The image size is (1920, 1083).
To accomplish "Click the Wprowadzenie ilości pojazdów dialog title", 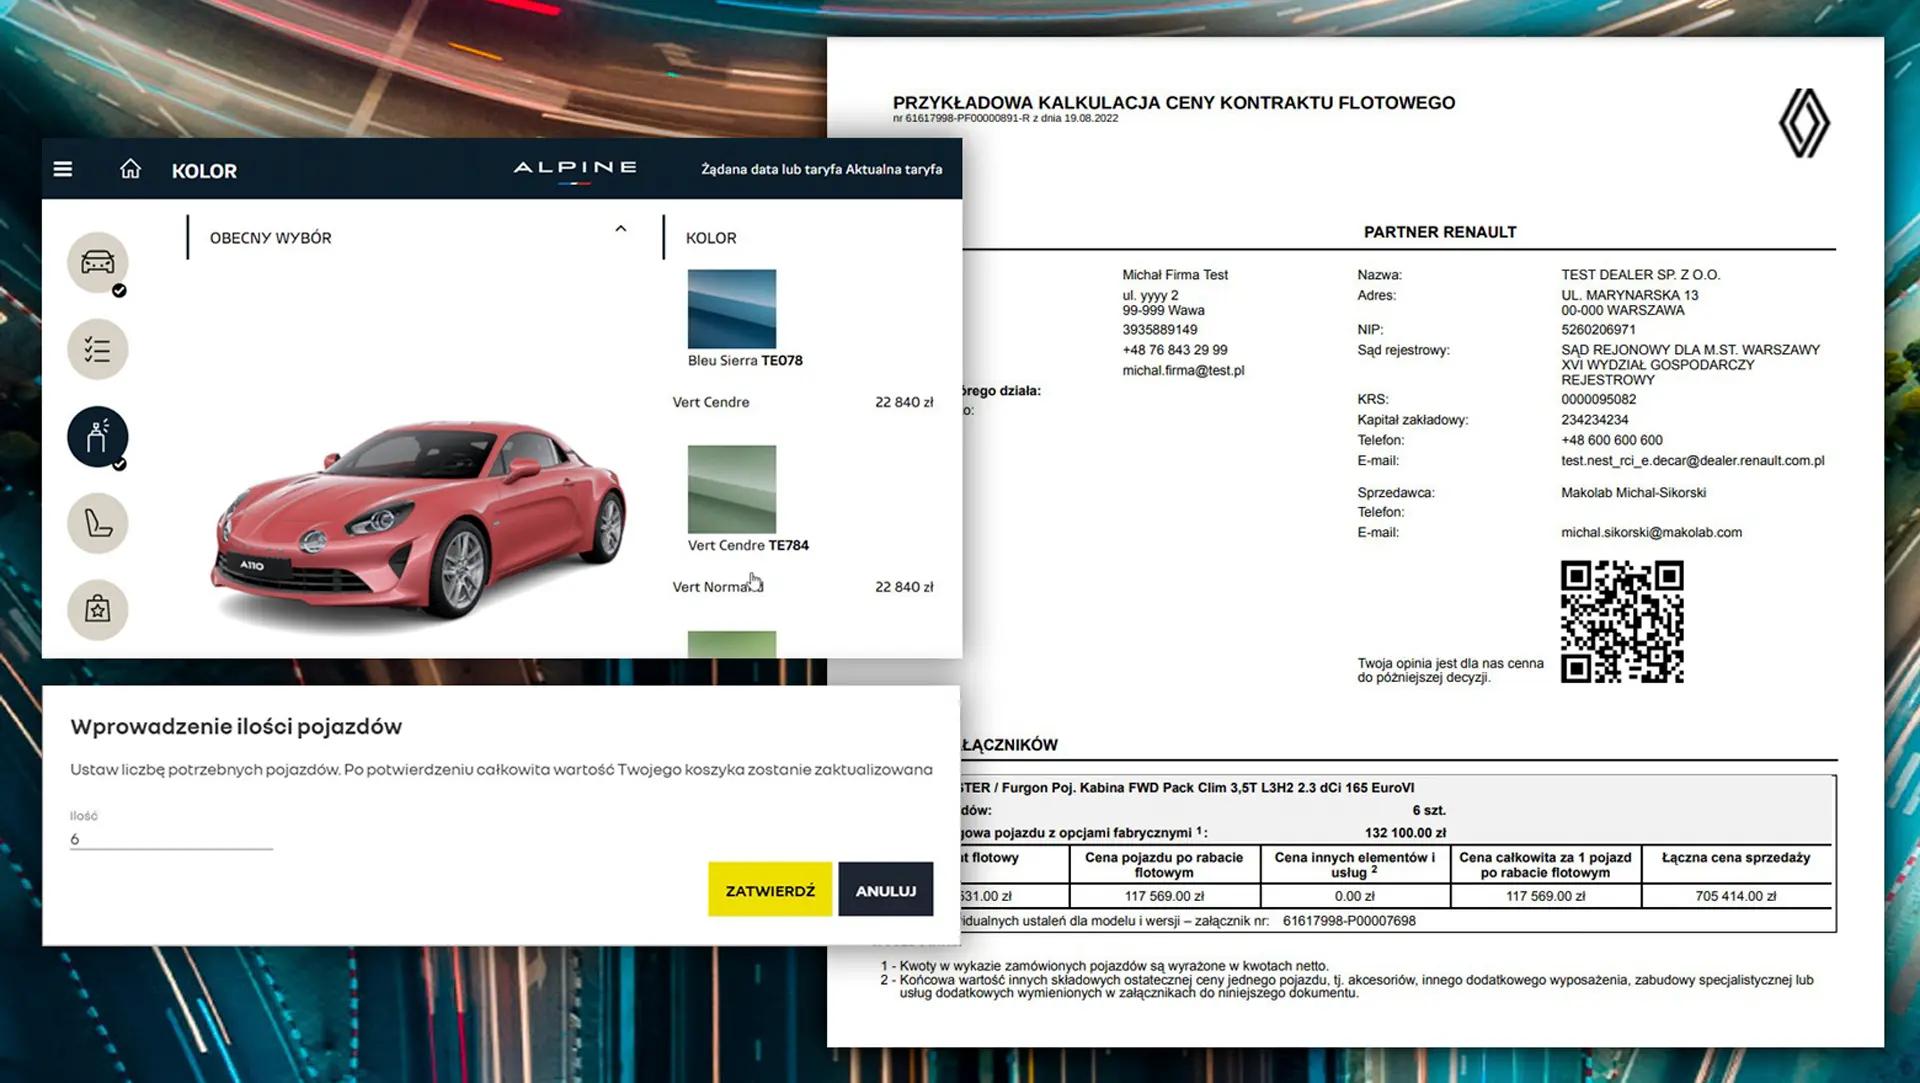I will (x=236, y=727).
